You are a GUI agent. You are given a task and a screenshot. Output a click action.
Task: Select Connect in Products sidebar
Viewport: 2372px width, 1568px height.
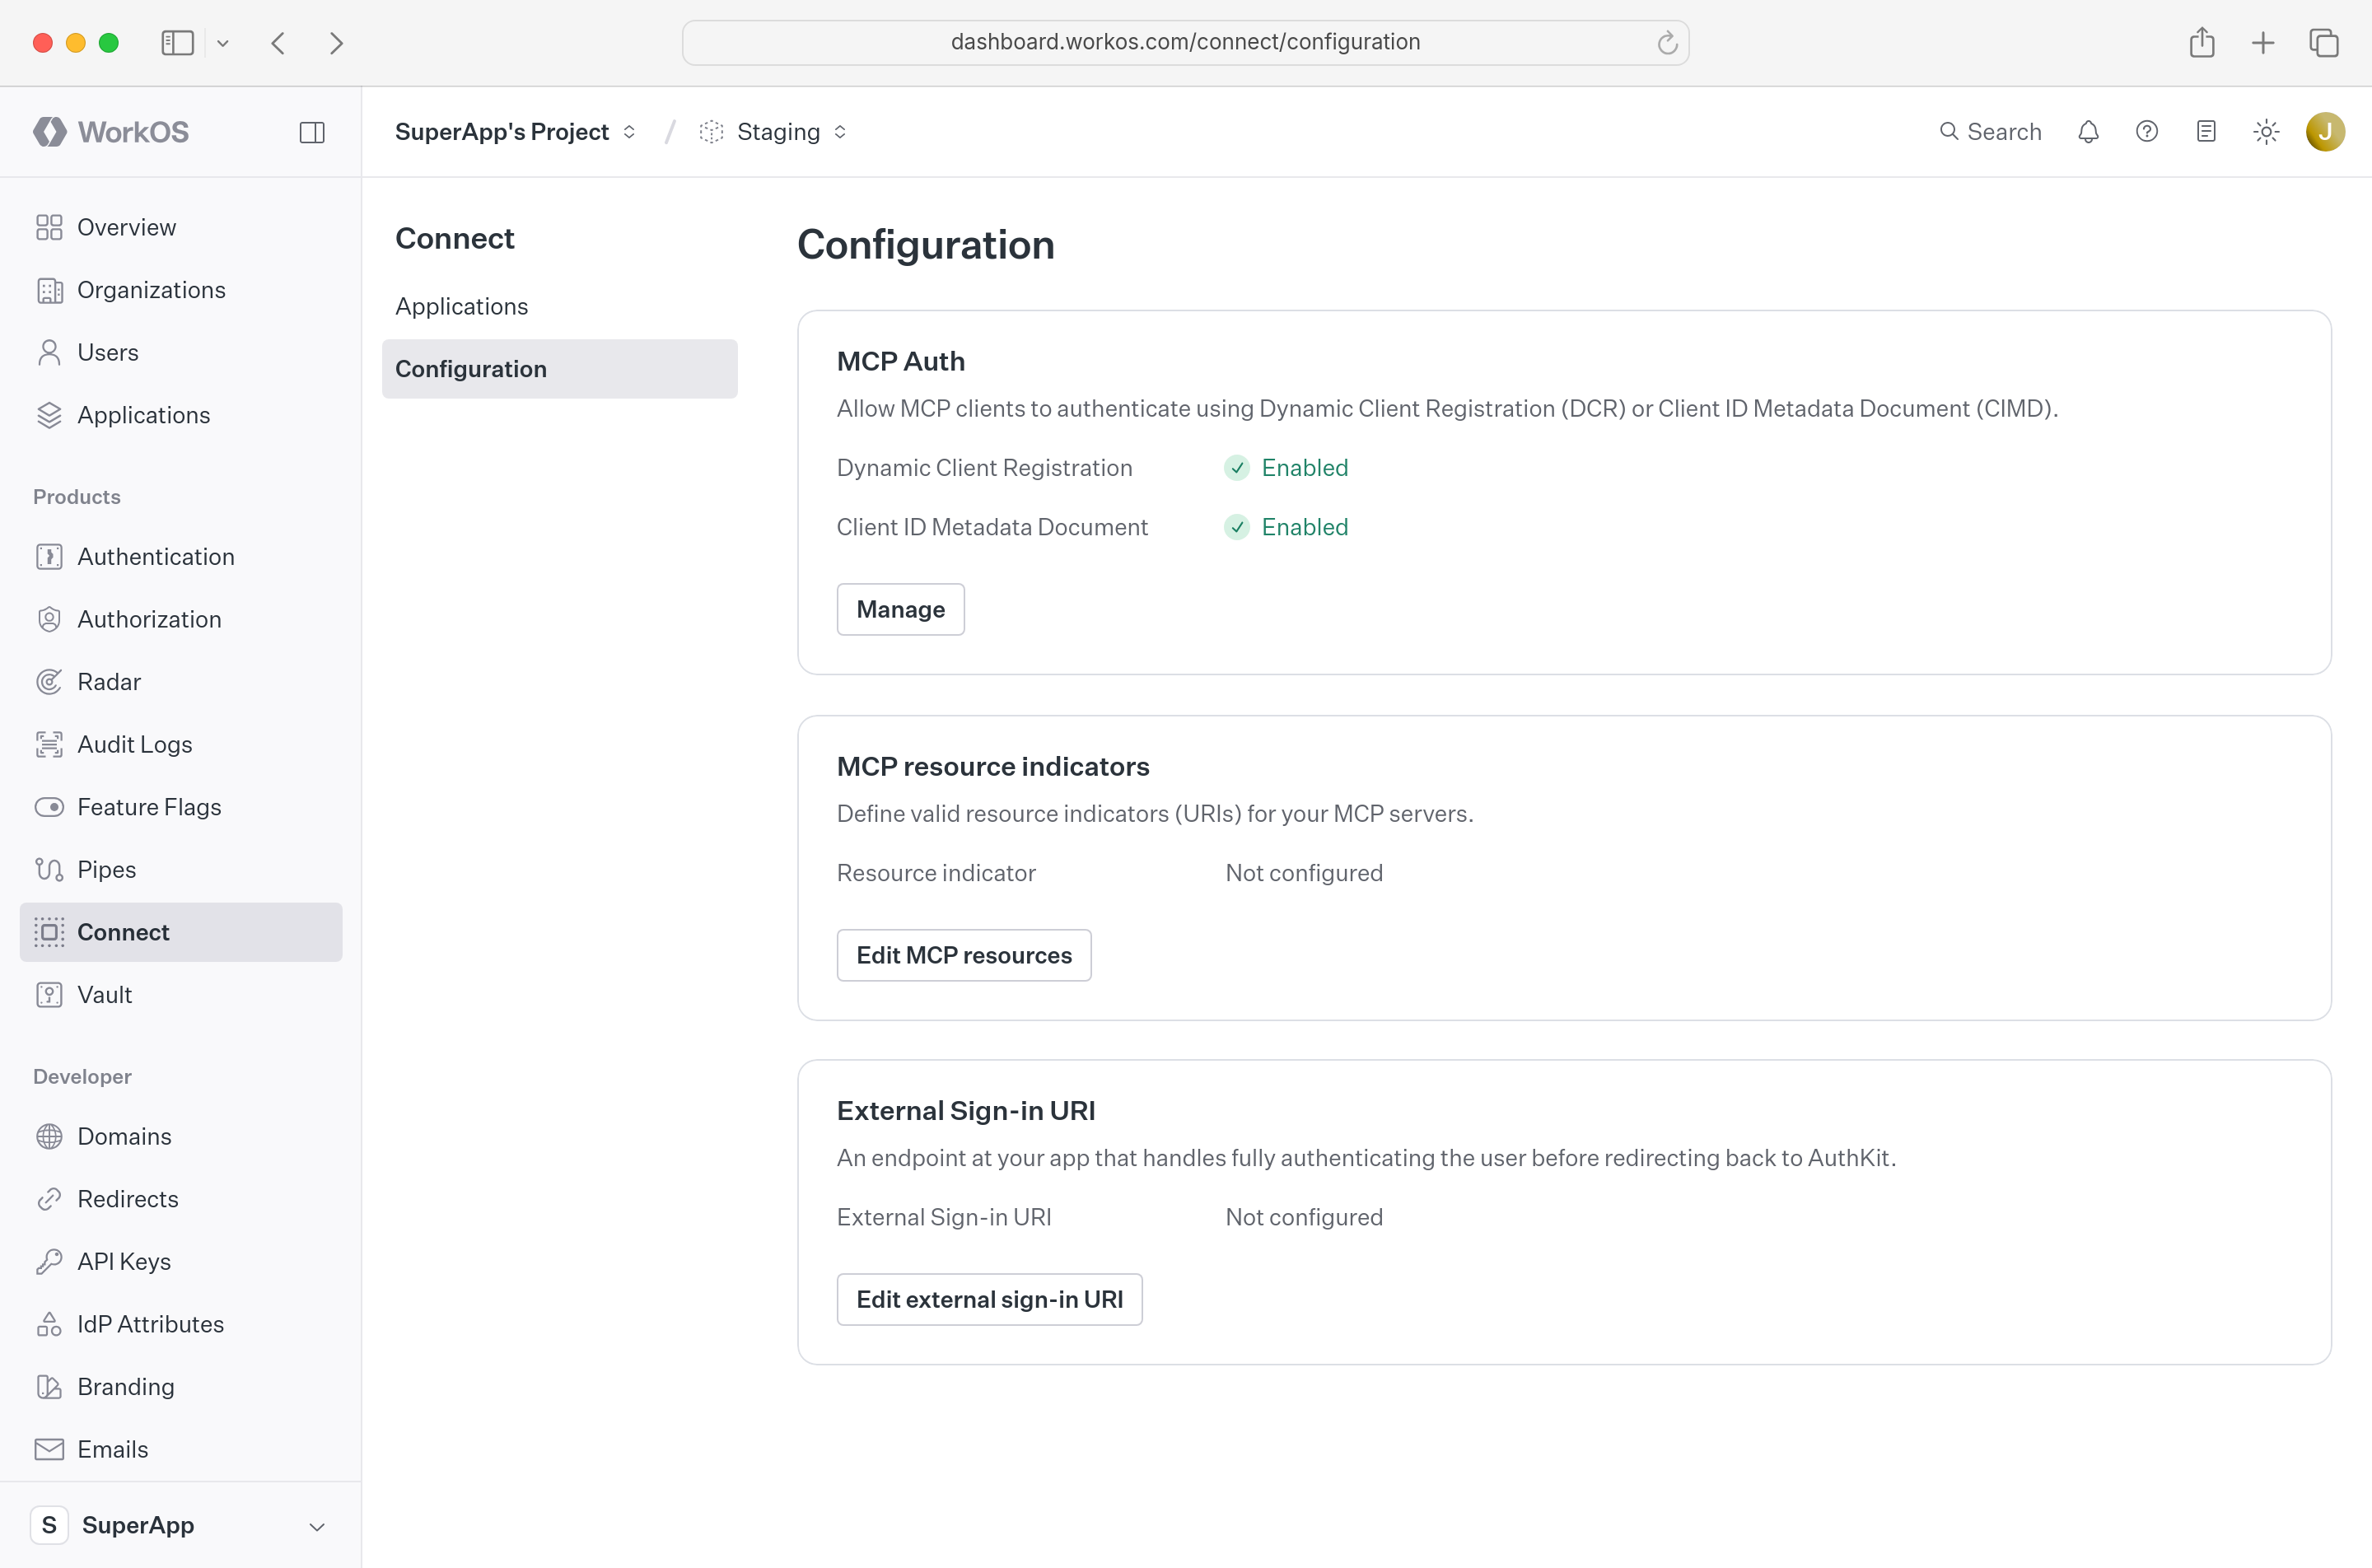(181, 932)
